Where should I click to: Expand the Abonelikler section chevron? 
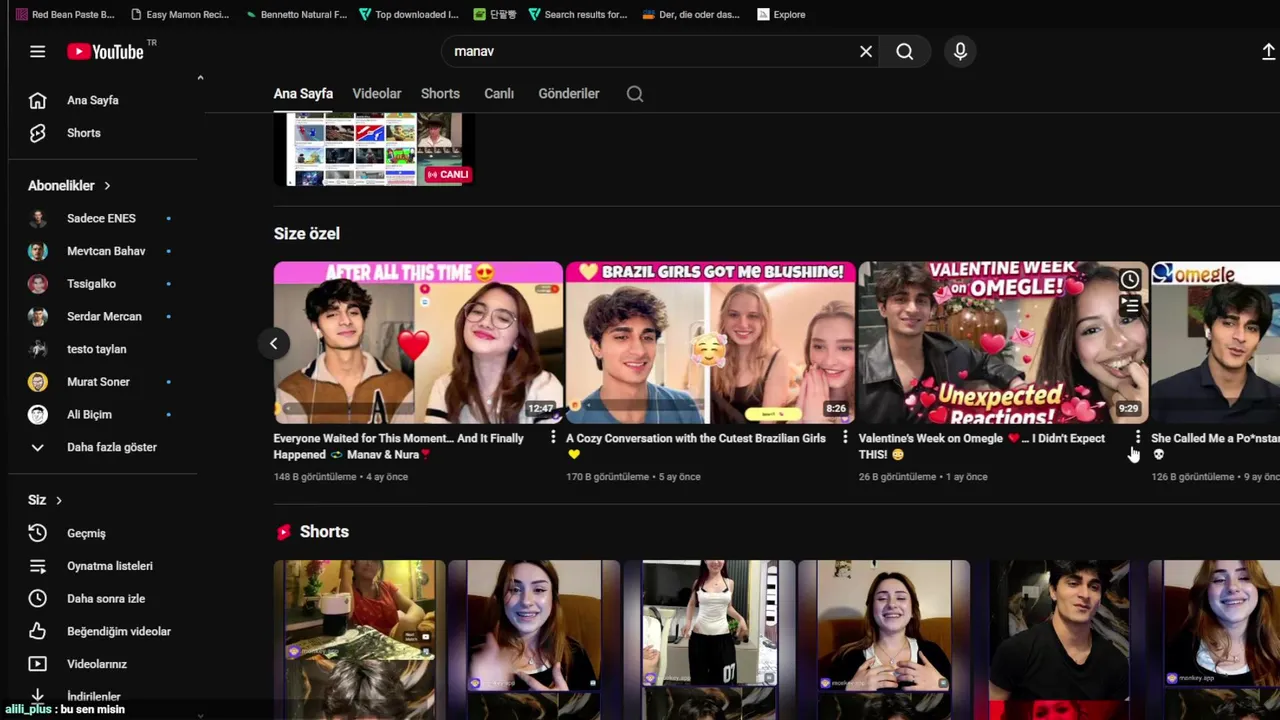tap(107, 186)
